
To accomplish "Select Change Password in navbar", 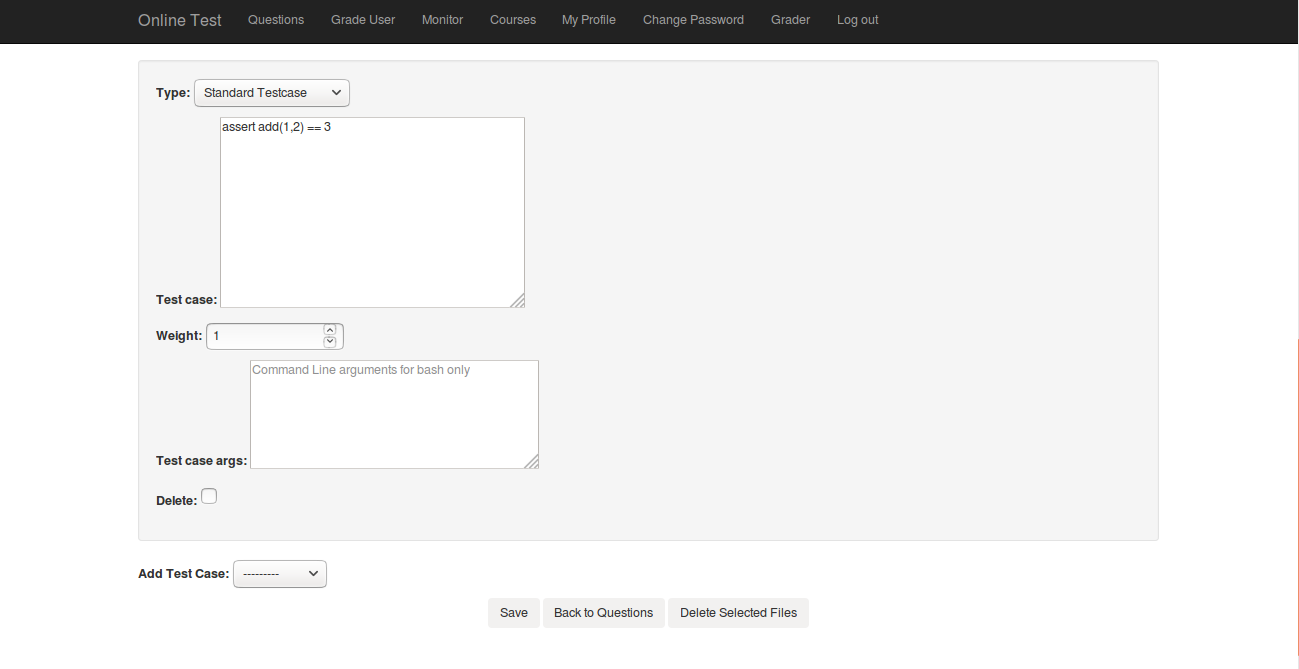I will 693,20.
